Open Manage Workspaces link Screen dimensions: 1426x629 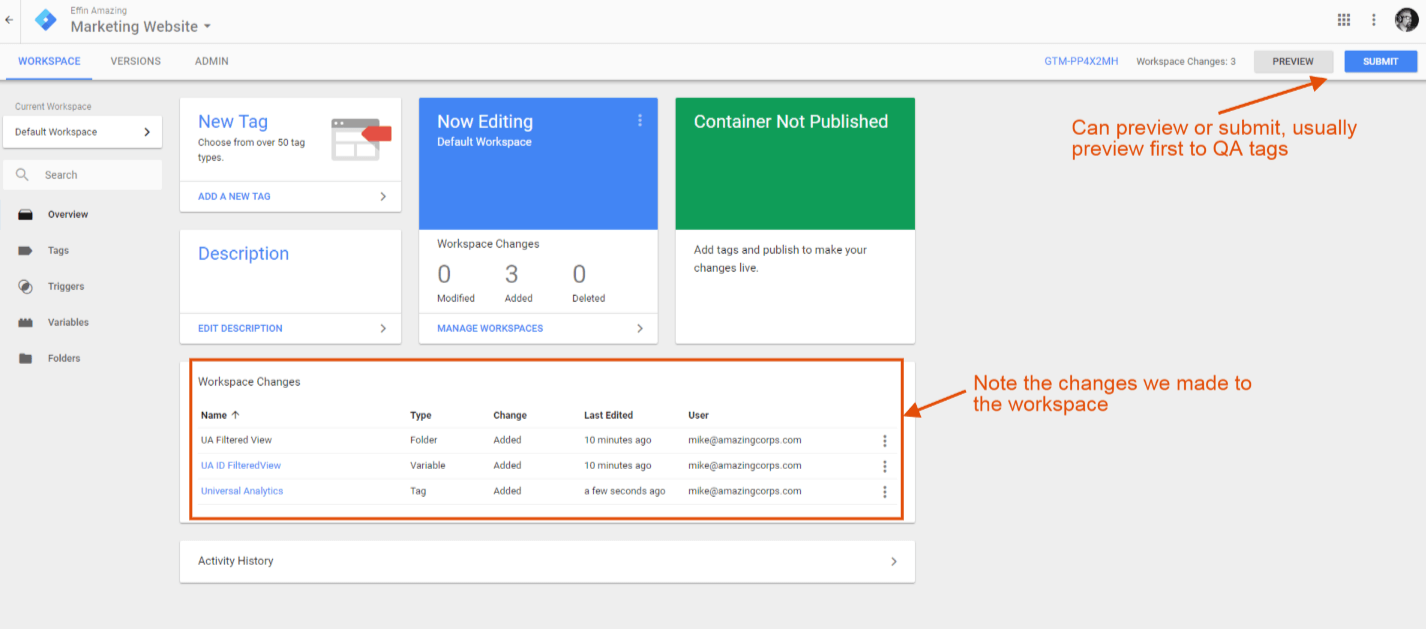coord(489,328)
